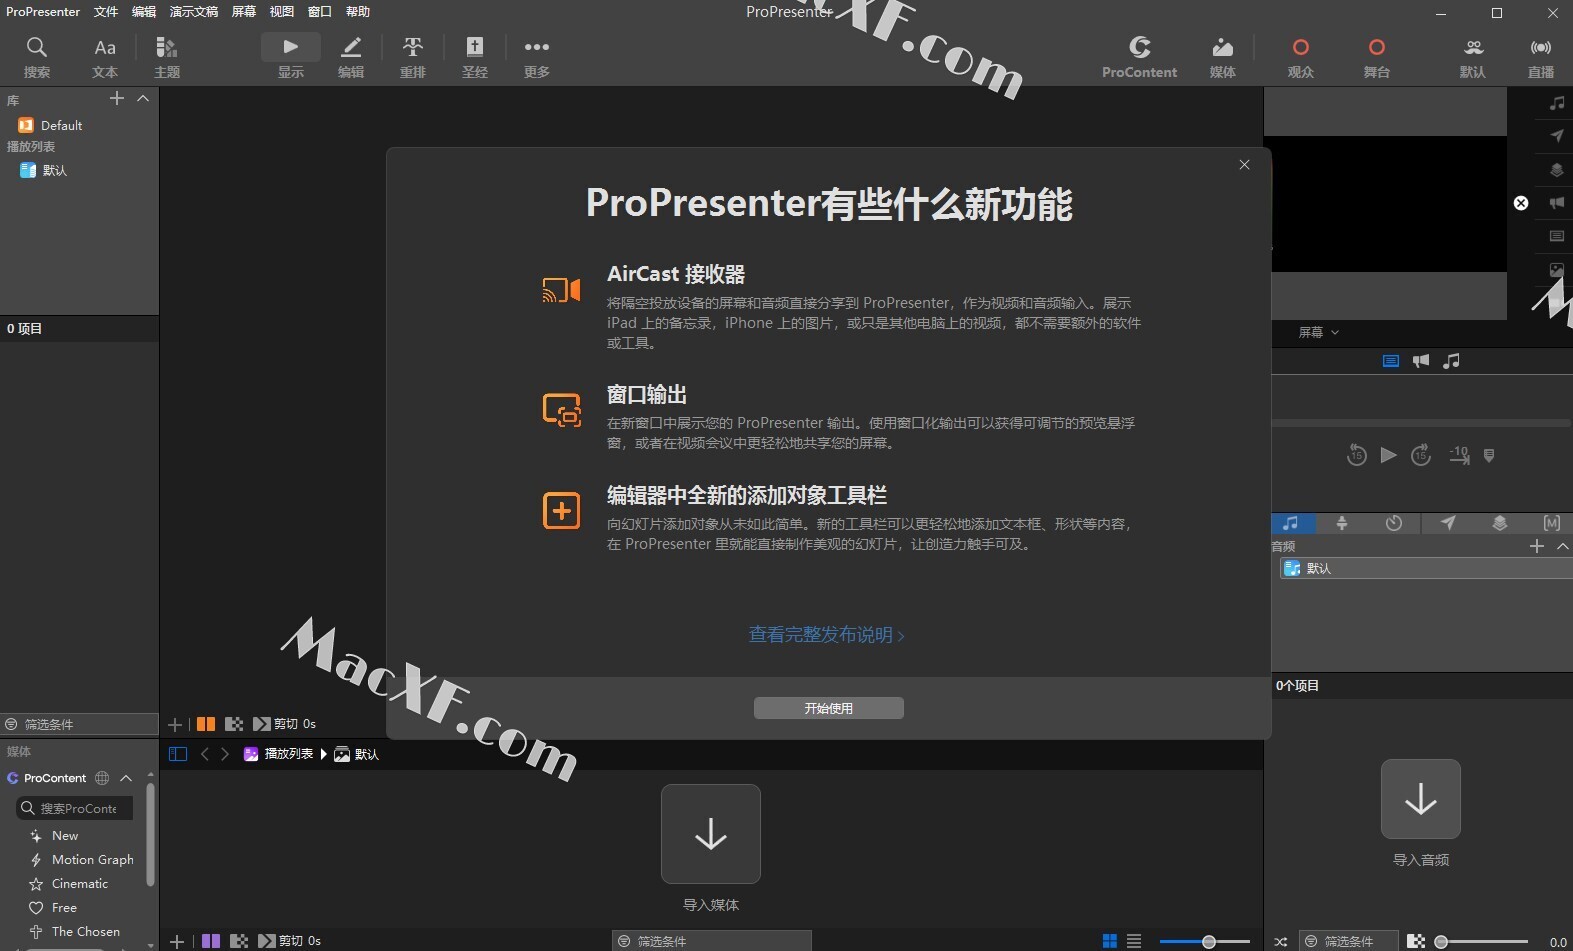Open the 默认 looks selector
The image size is (1573, 951).
pos(1473,57)
